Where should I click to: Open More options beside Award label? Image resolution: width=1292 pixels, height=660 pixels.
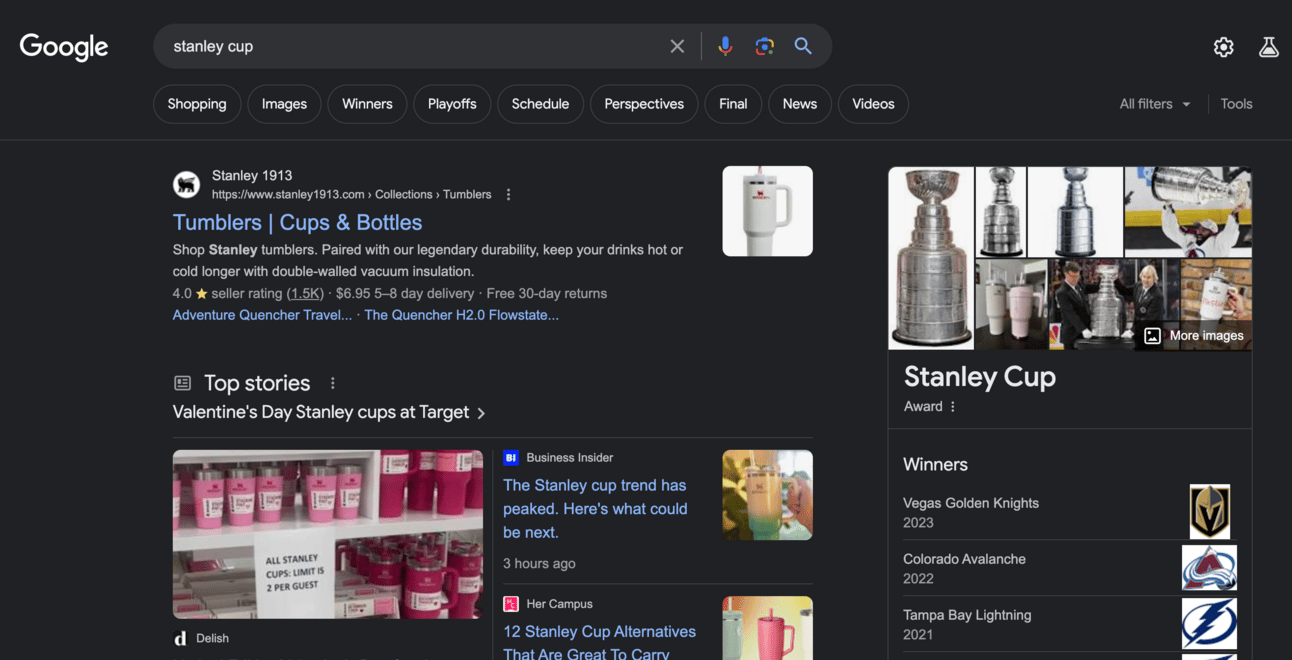pyautogui.click(x=953, y=407)
